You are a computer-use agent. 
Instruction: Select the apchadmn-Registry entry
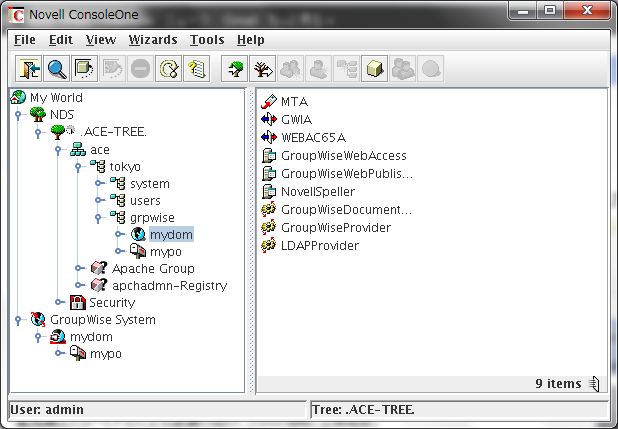point(170,285)
